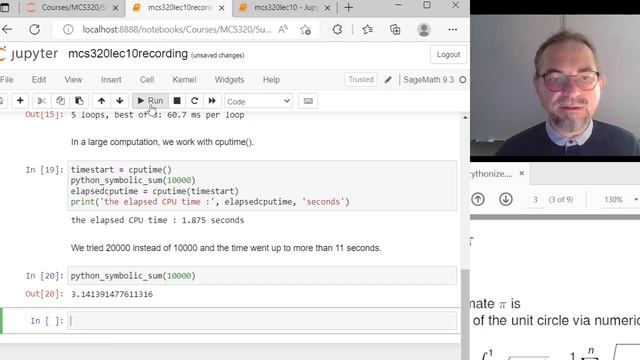Click the PDF page number field showing 3
The width and height of the screenshot is (640, 360).
point(535,200)
